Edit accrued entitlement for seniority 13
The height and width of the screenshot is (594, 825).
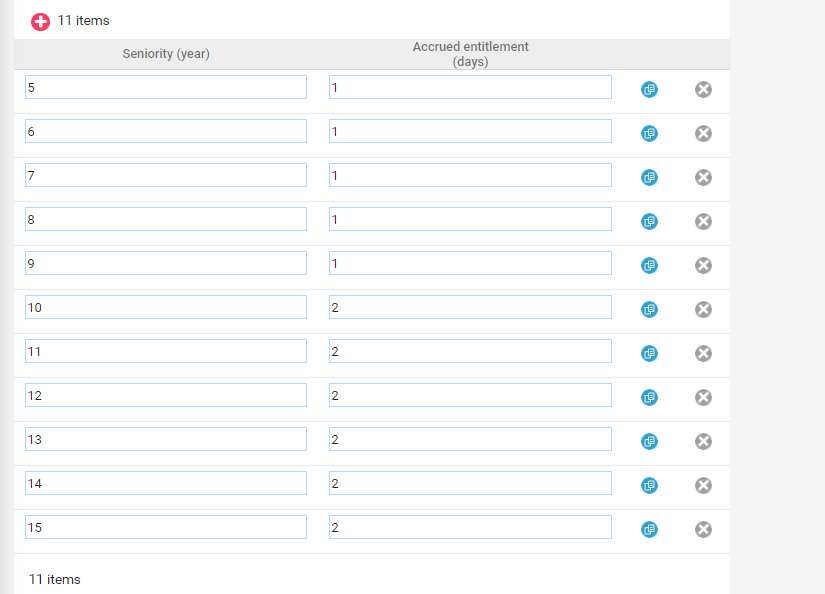pyautogui.click(x=470, y=439)
